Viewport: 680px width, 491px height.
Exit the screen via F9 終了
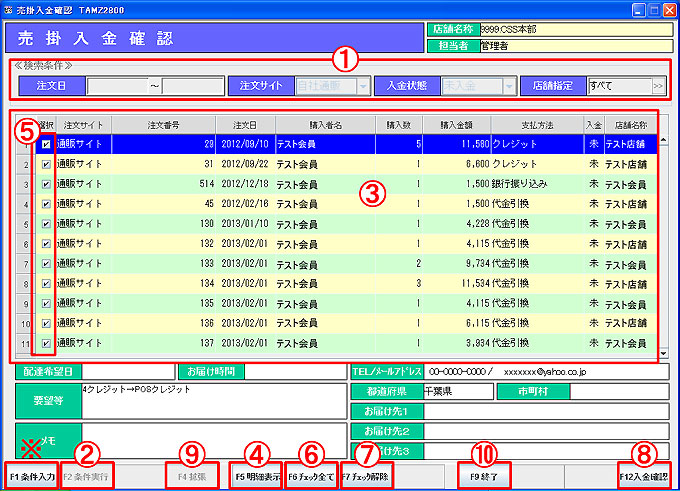484,475
